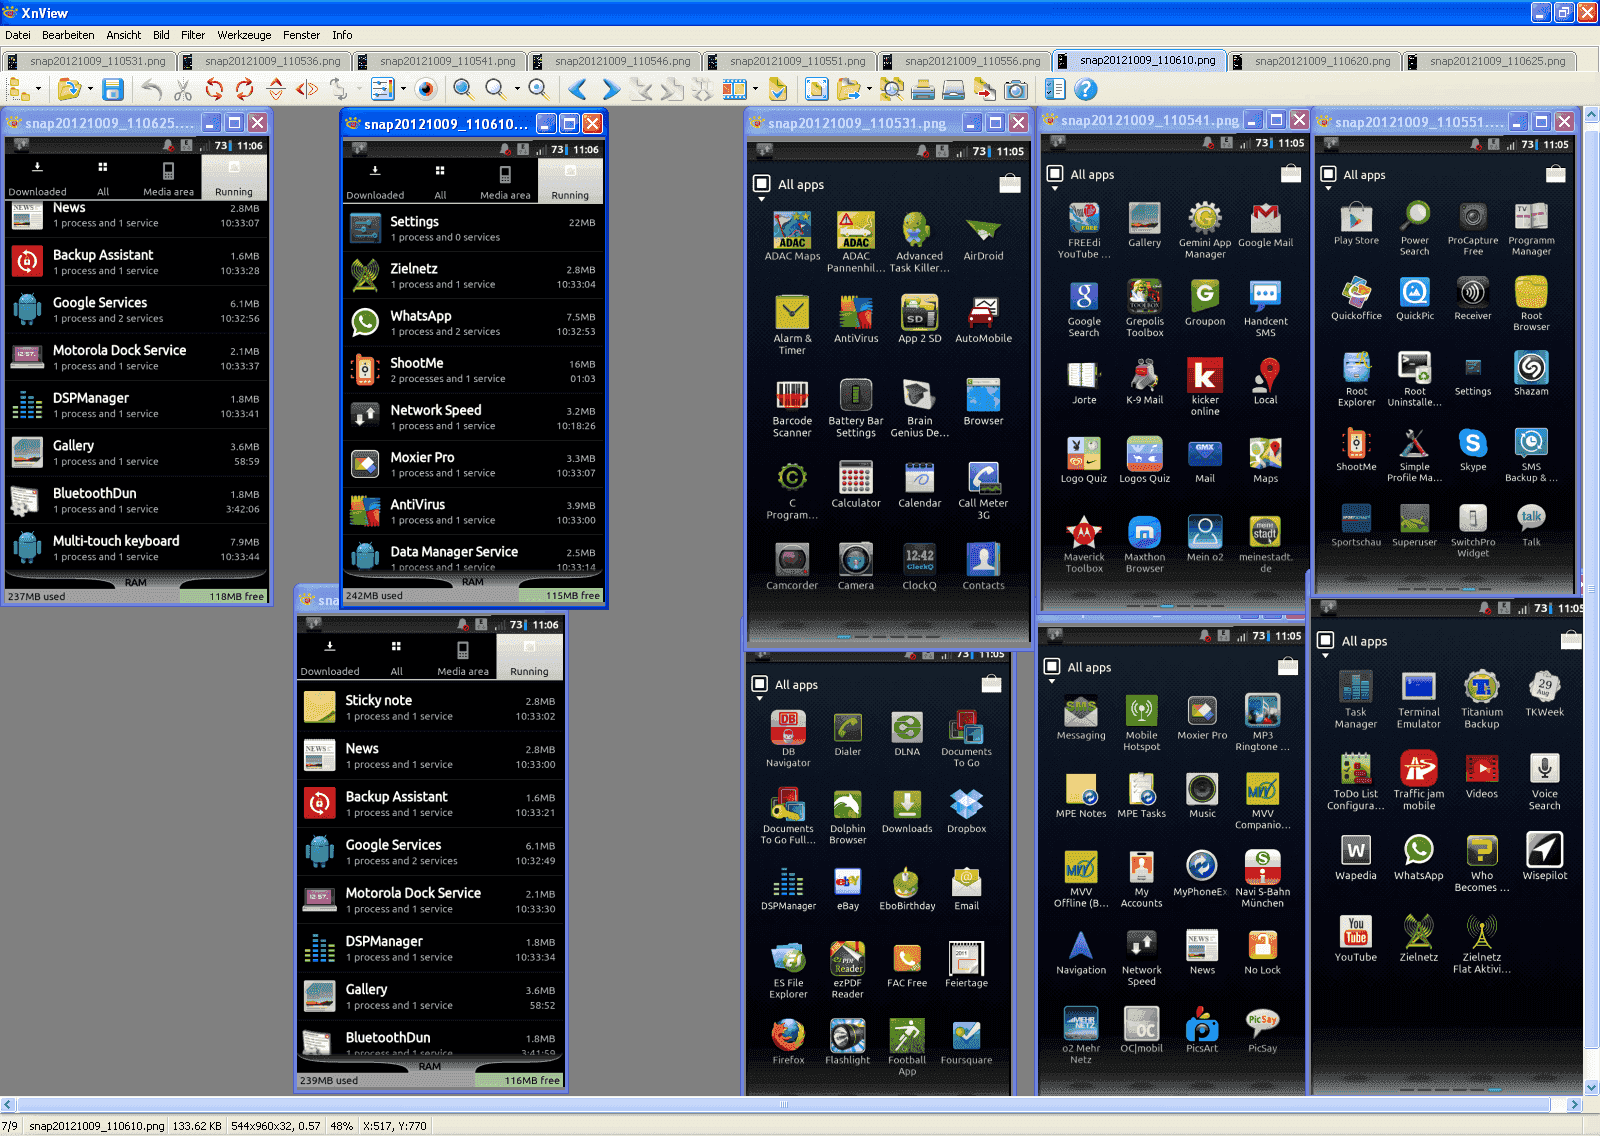Click vertical scrollbar down arrow
Viewport: 1600px width, 1136px height.
(x=1591, y=1088)
